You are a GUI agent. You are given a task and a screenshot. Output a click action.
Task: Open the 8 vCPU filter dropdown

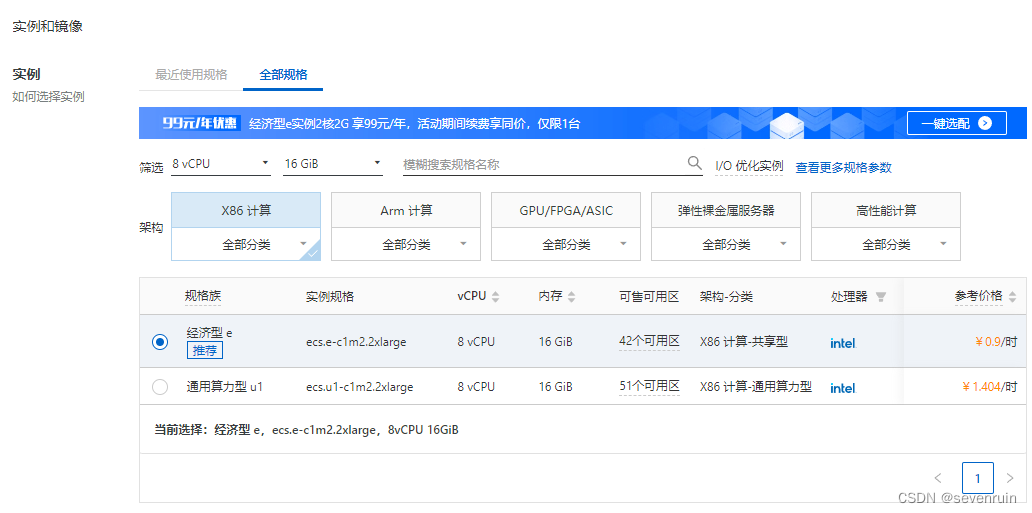(x=220, y=163)
